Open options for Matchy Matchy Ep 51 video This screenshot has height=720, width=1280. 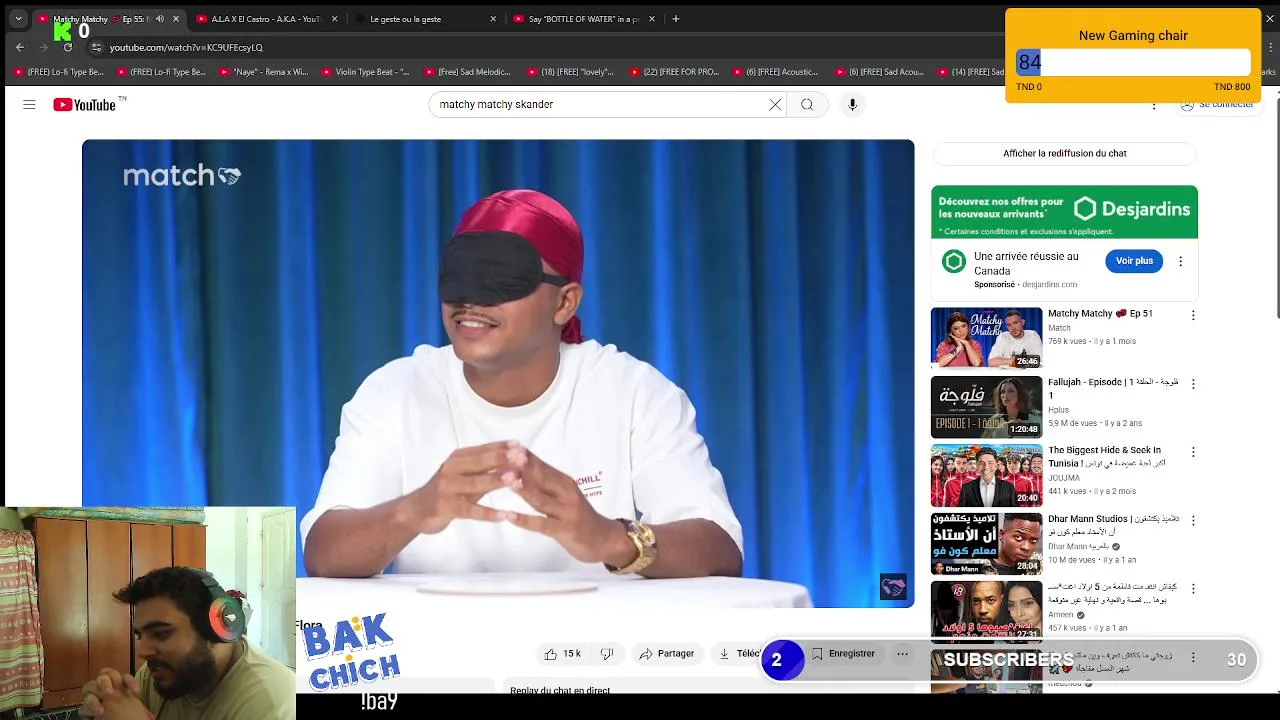[1192, 315]
